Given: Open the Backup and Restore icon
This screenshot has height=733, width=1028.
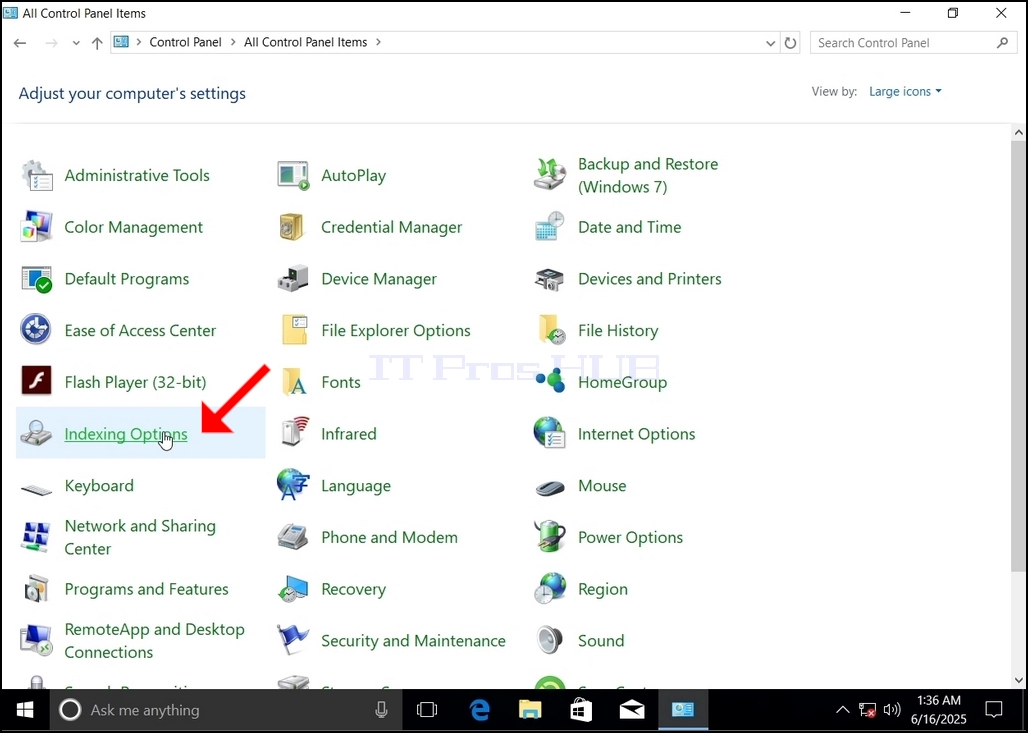Looking at the screenshot, I should coord(549,175).
